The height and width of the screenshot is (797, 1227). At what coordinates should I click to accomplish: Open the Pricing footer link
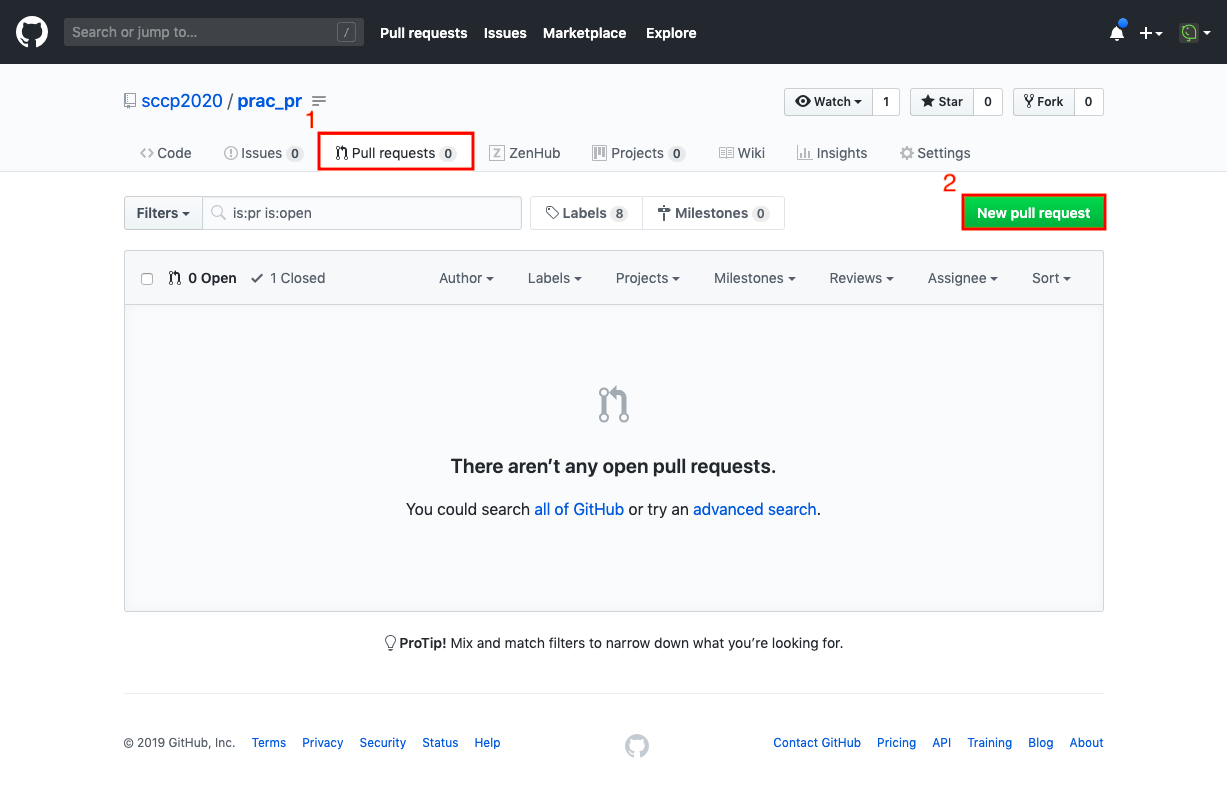click(x=897, y=743)
